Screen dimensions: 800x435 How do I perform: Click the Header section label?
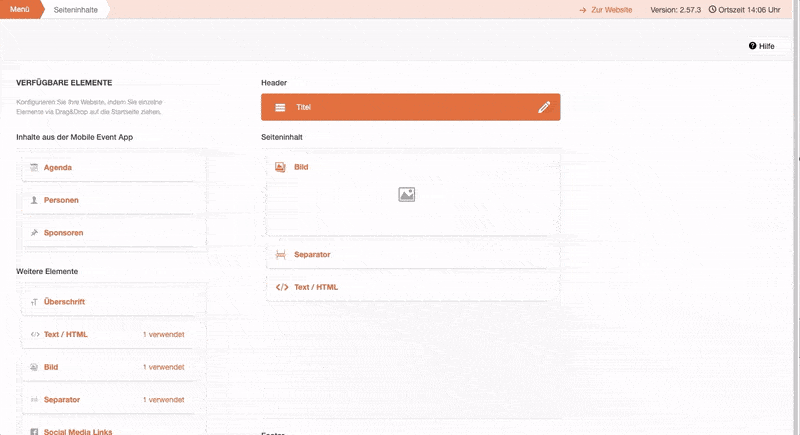pos(274,83)
